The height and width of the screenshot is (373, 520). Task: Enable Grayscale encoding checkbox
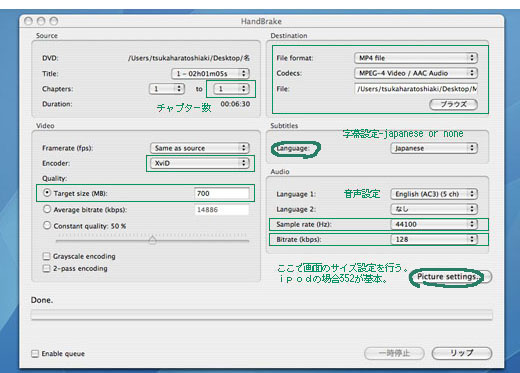(47, 256)
